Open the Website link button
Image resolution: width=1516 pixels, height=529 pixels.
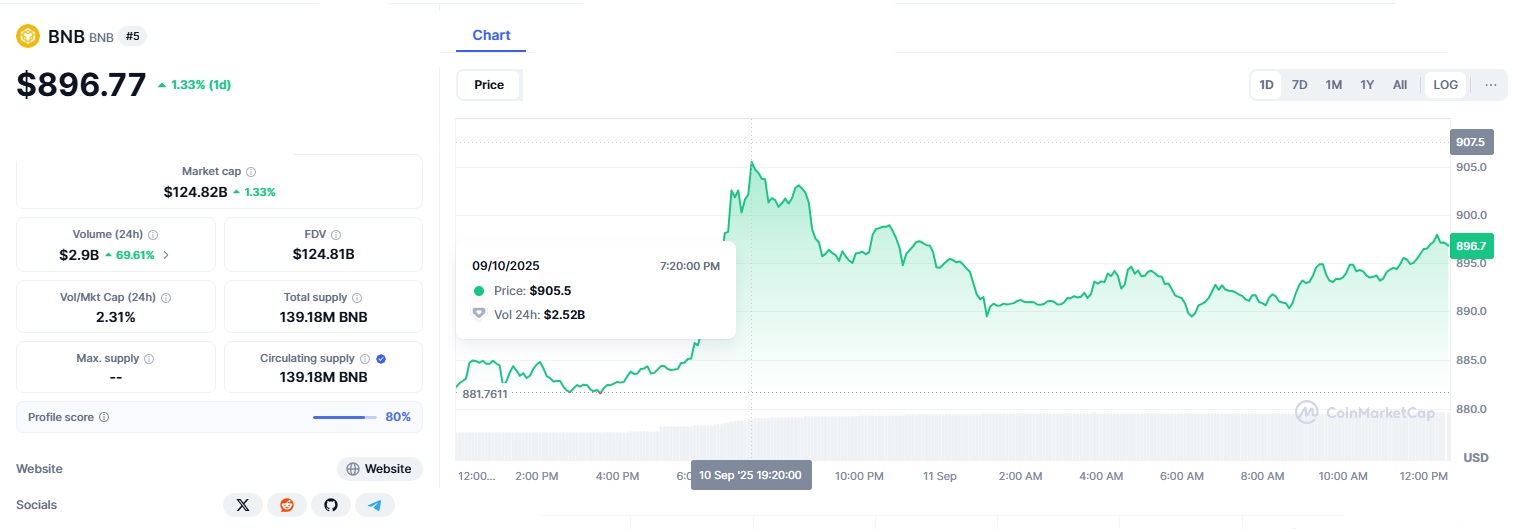point(380,469)
